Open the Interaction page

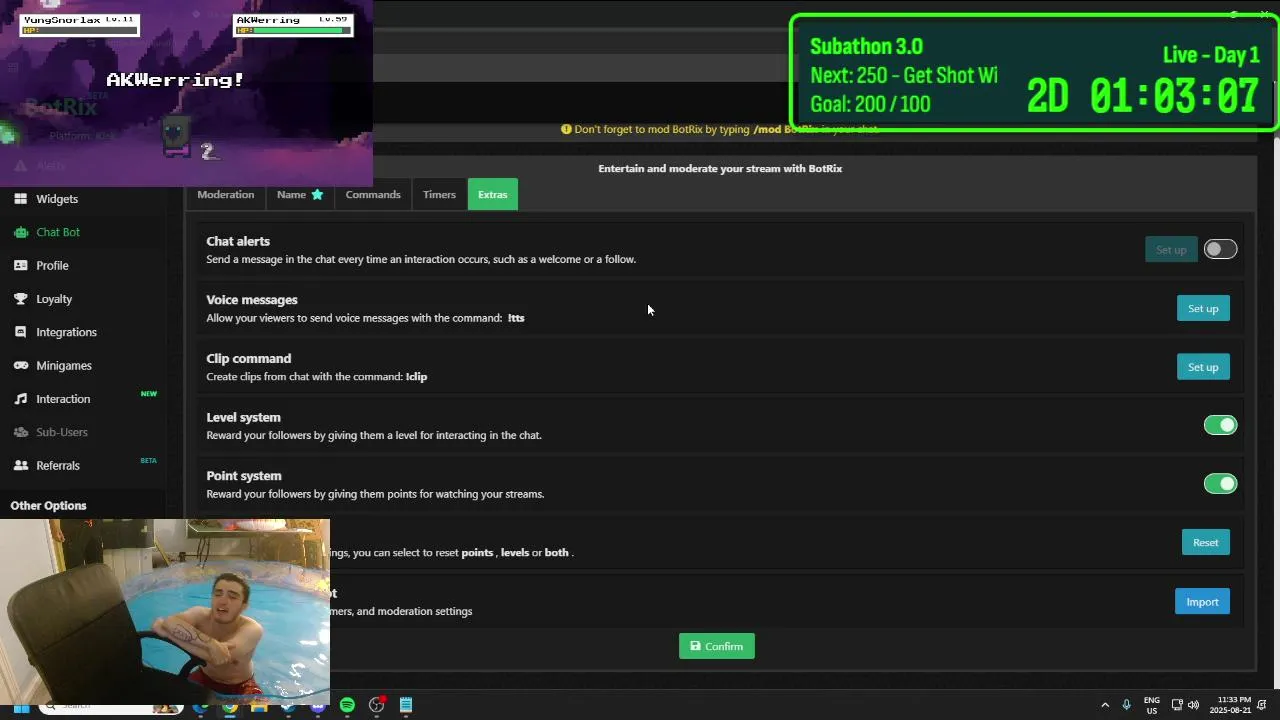[x=63, y=399]
